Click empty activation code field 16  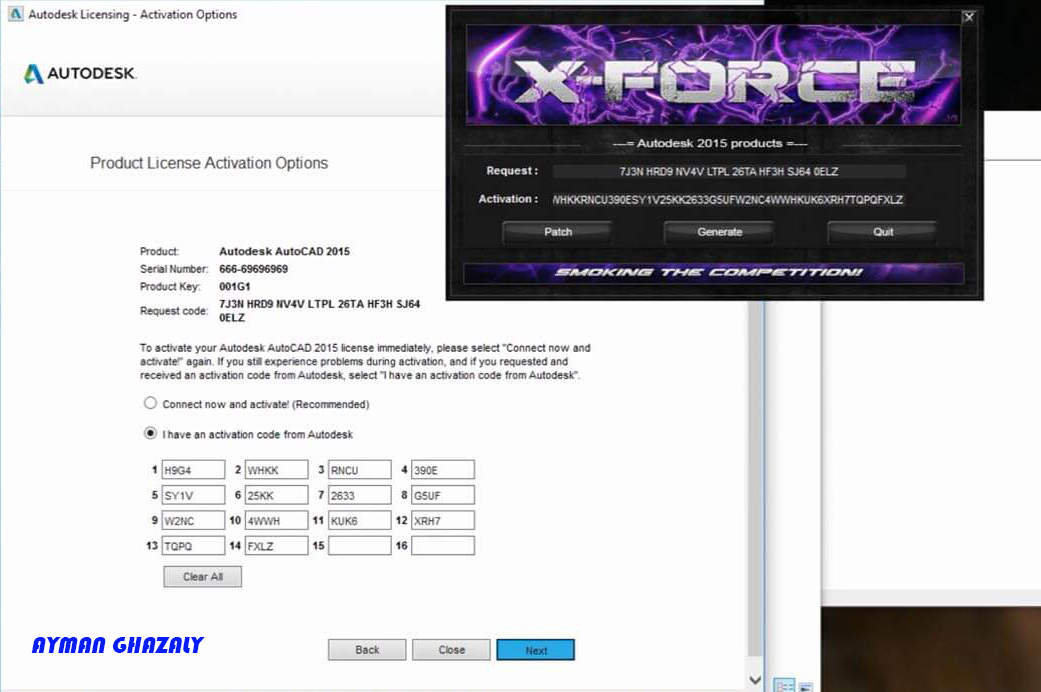[x=443, y=545]
